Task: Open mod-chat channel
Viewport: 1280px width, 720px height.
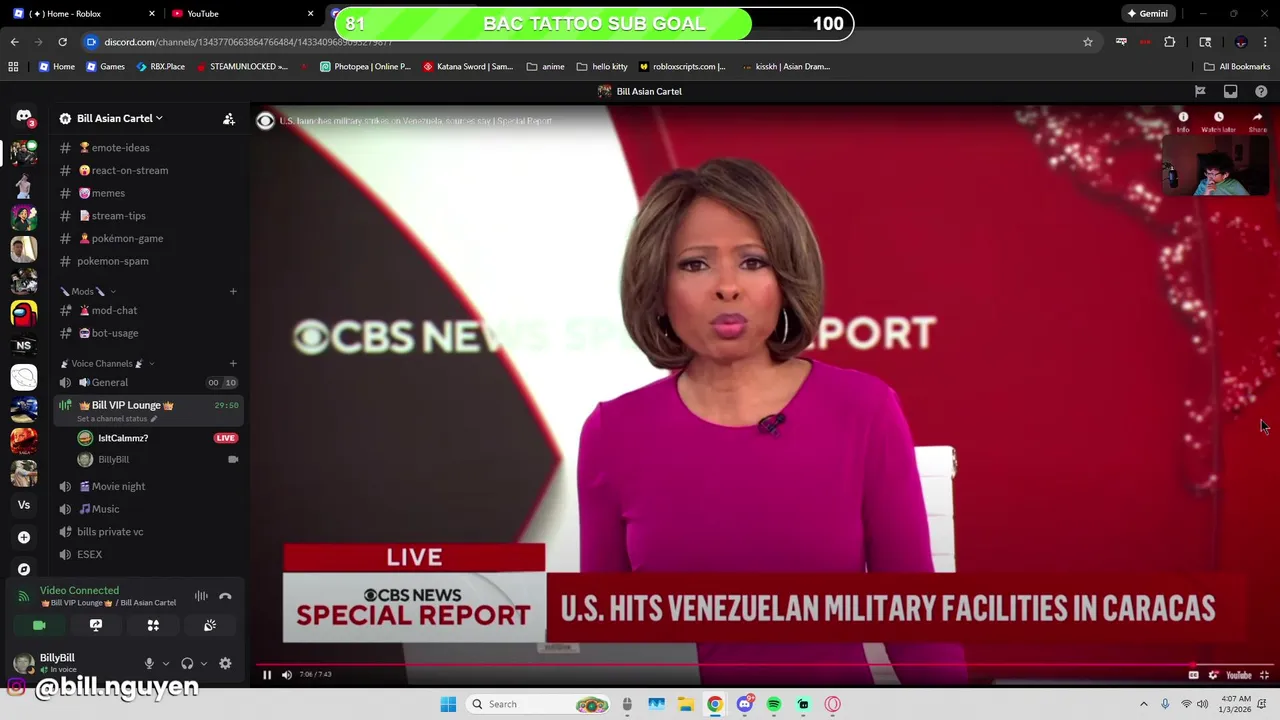Action: 148,310
